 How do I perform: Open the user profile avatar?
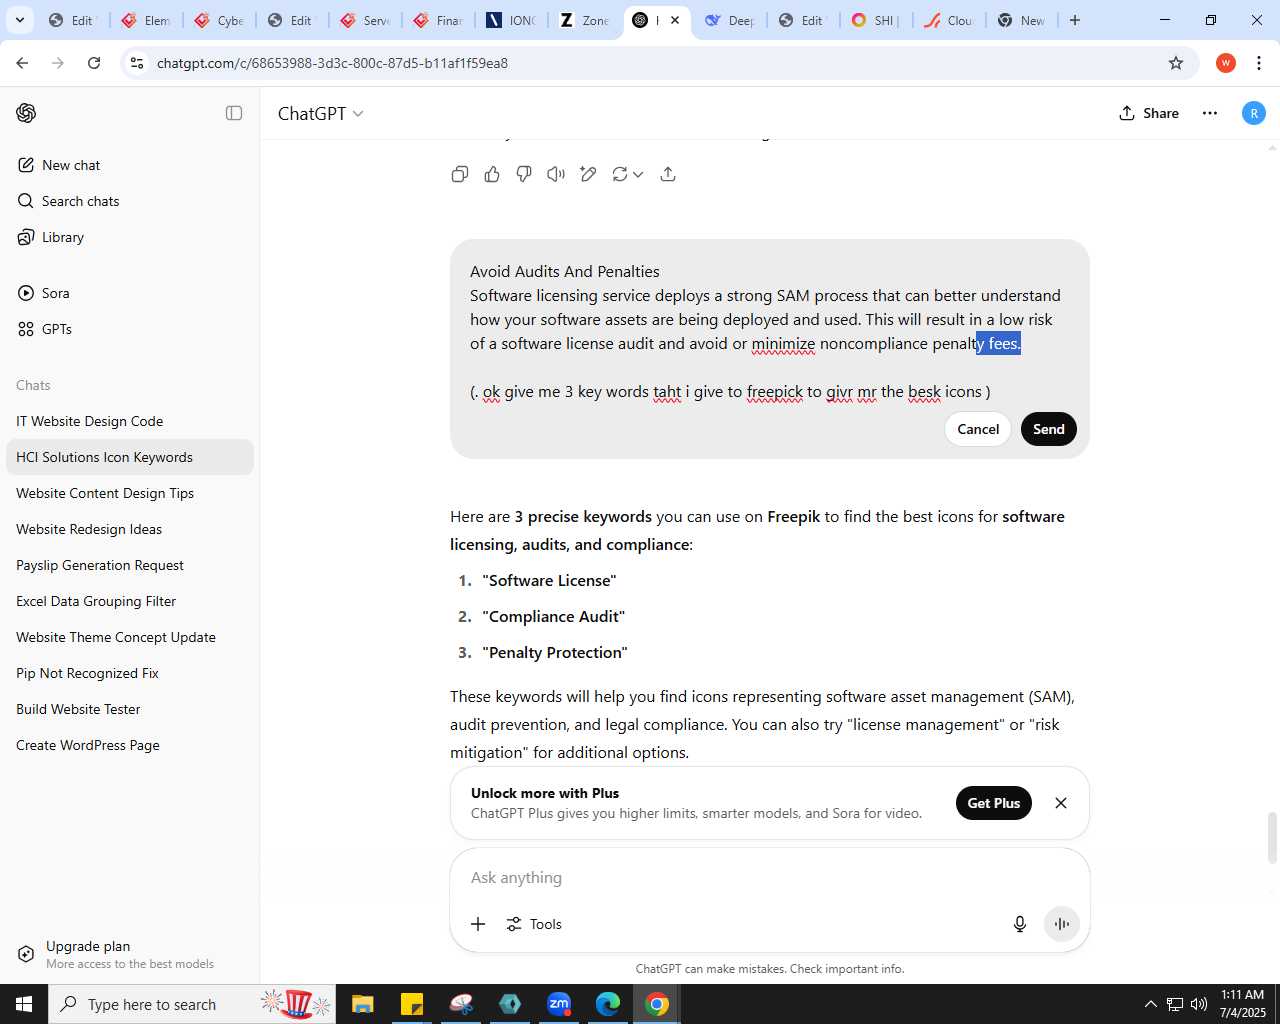click(1254, 113)
